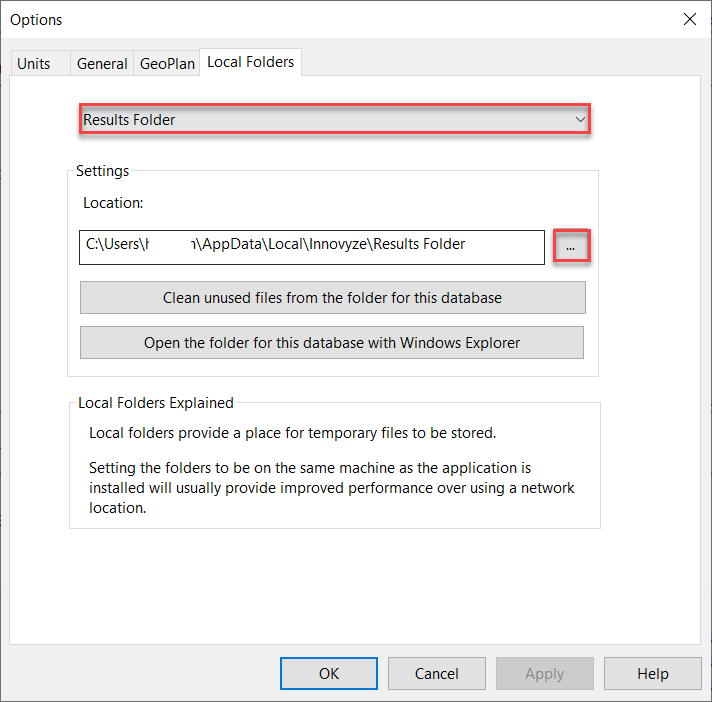
Task: Browse for folder with the ellipsis button
Action: (x=570, y=246)
